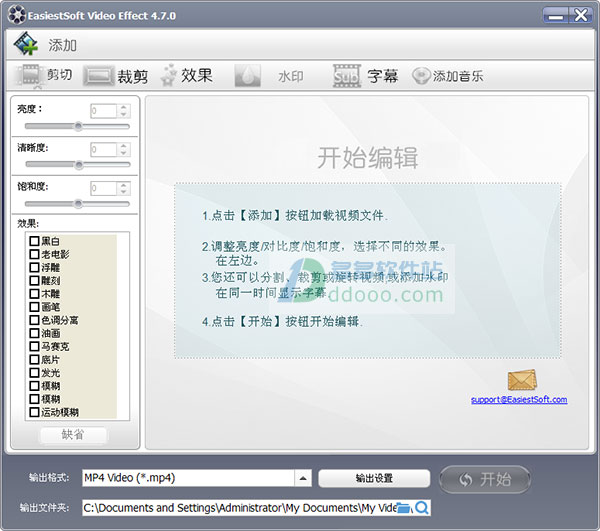Enable the 马赛克 effect checkbox
This screenshot has height=531, width=600.
(x=34, y=347)
